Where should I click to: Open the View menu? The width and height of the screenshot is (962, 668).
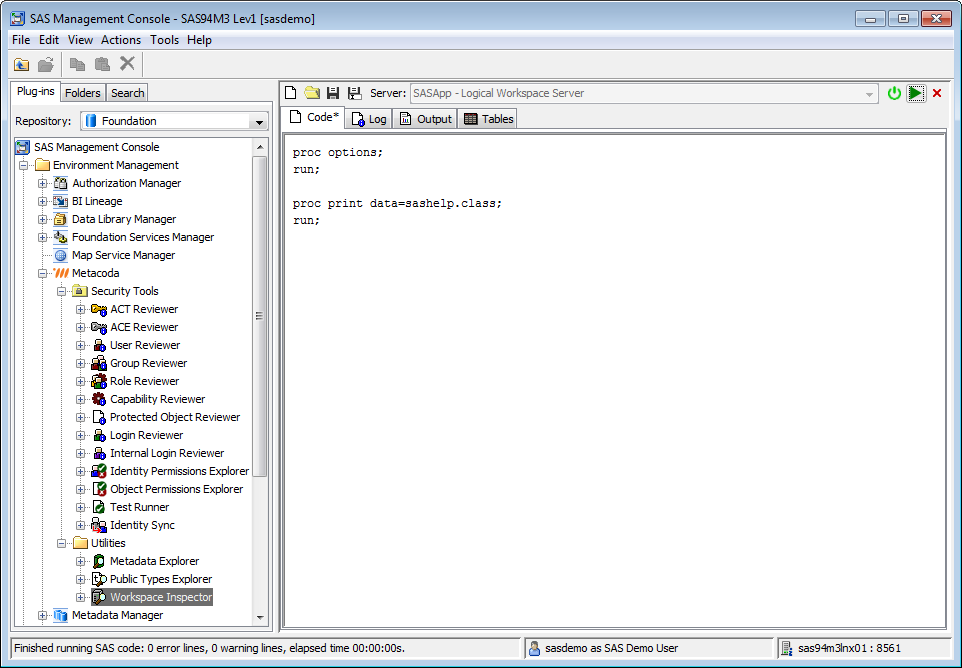tap(80, 40)
